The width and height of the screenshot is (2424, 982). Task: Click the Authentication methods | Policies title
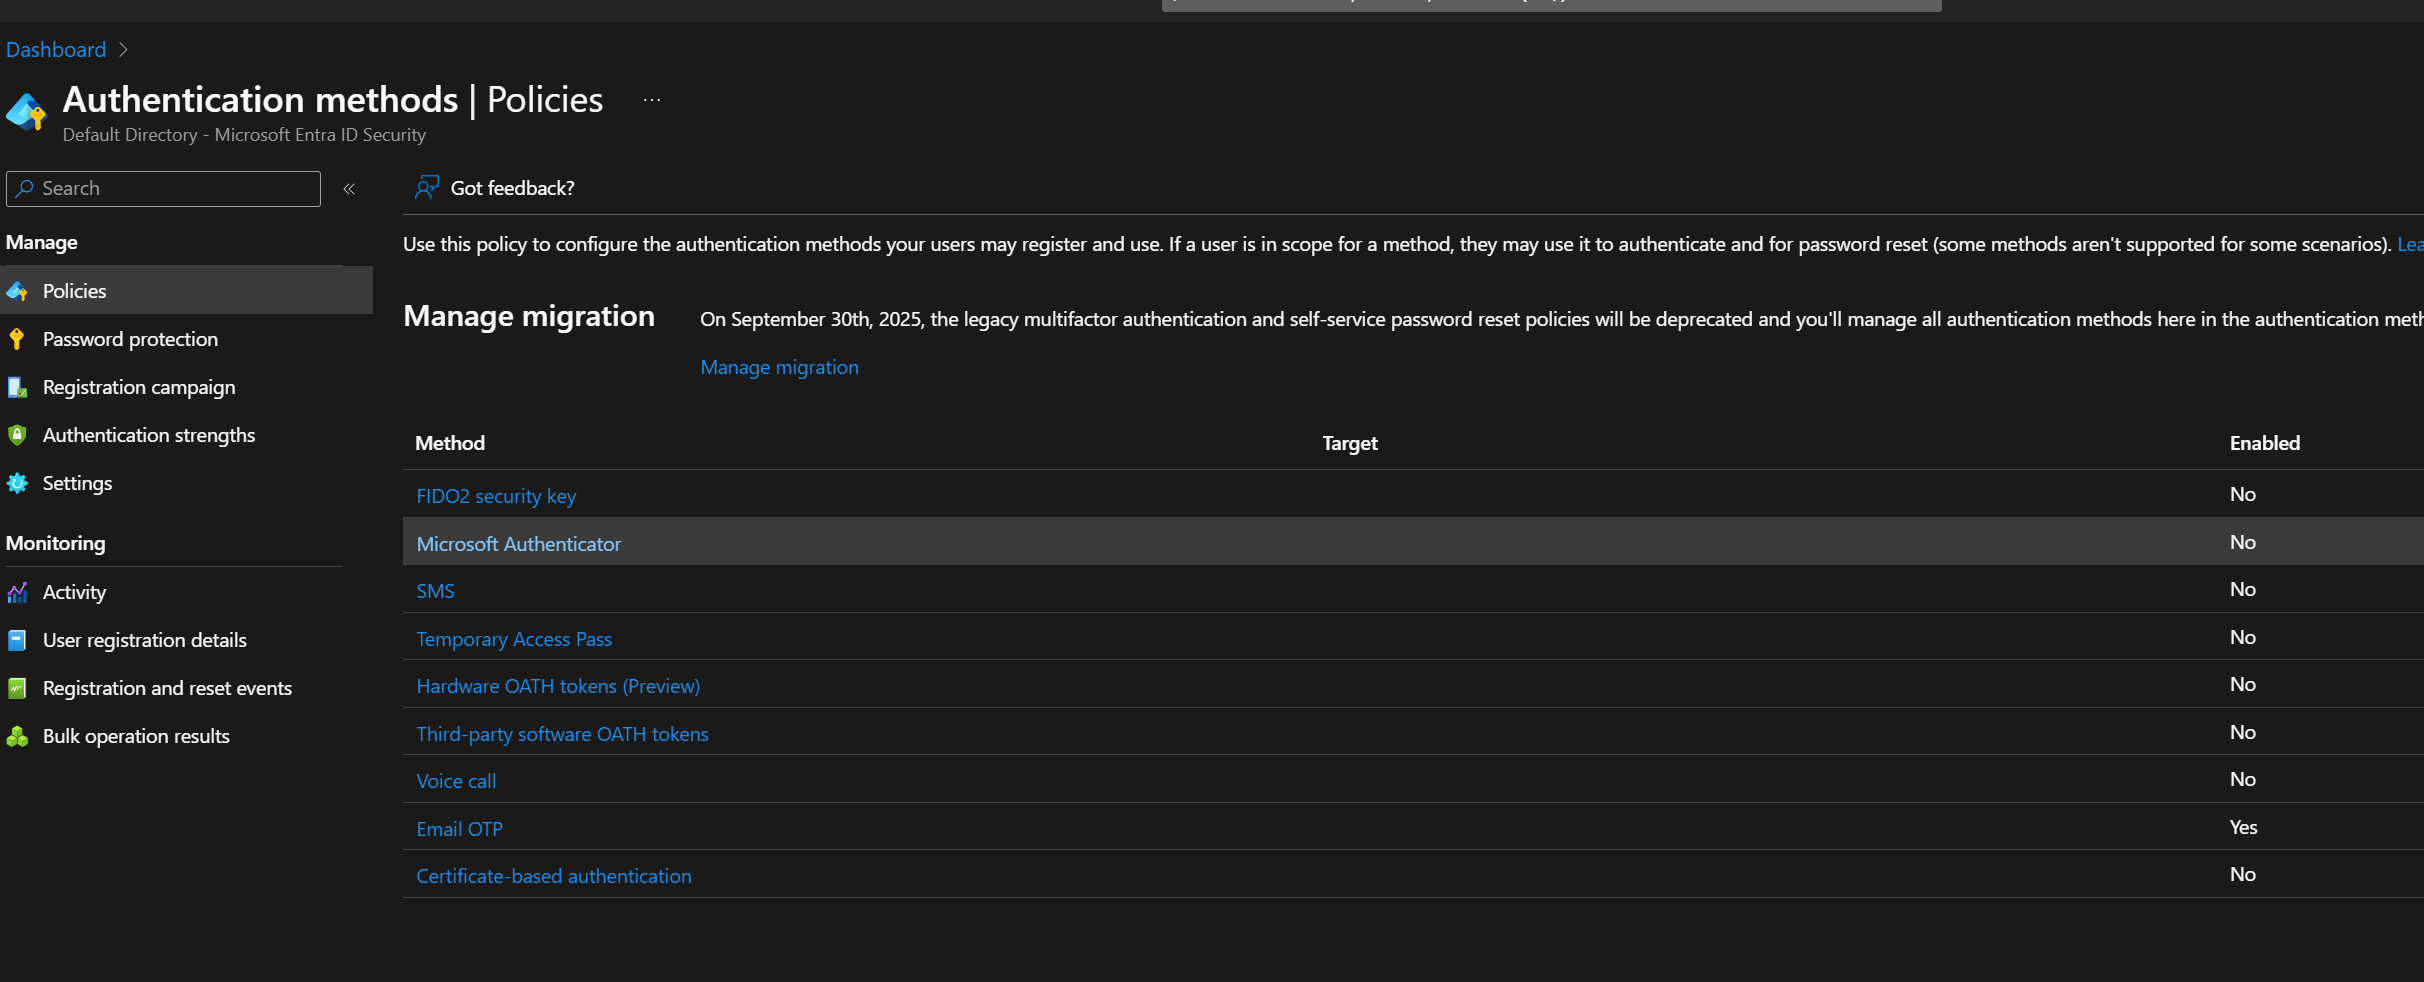tap(333, 99)
